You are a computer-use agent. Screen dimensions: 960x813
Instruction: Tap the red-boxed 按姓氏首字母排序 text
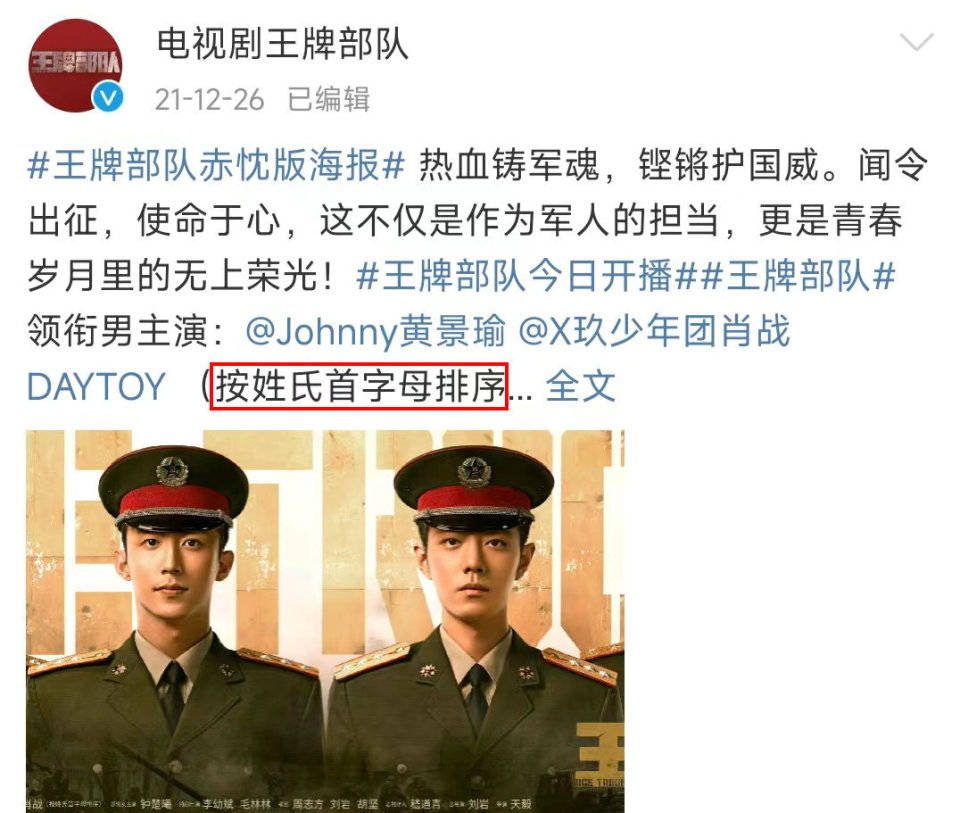pos(359,386)
